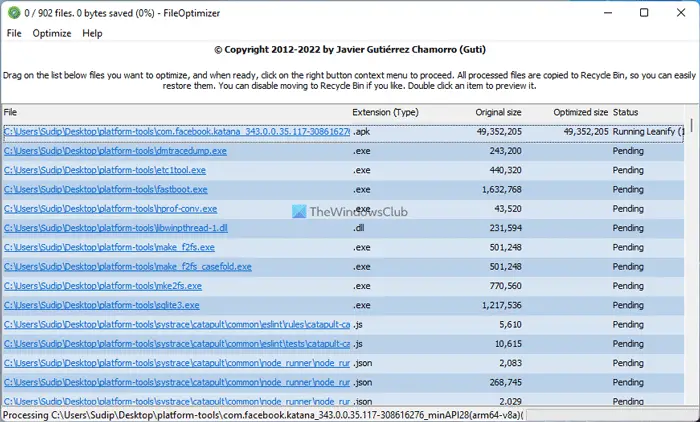Open the Help menu

[92, 33]
